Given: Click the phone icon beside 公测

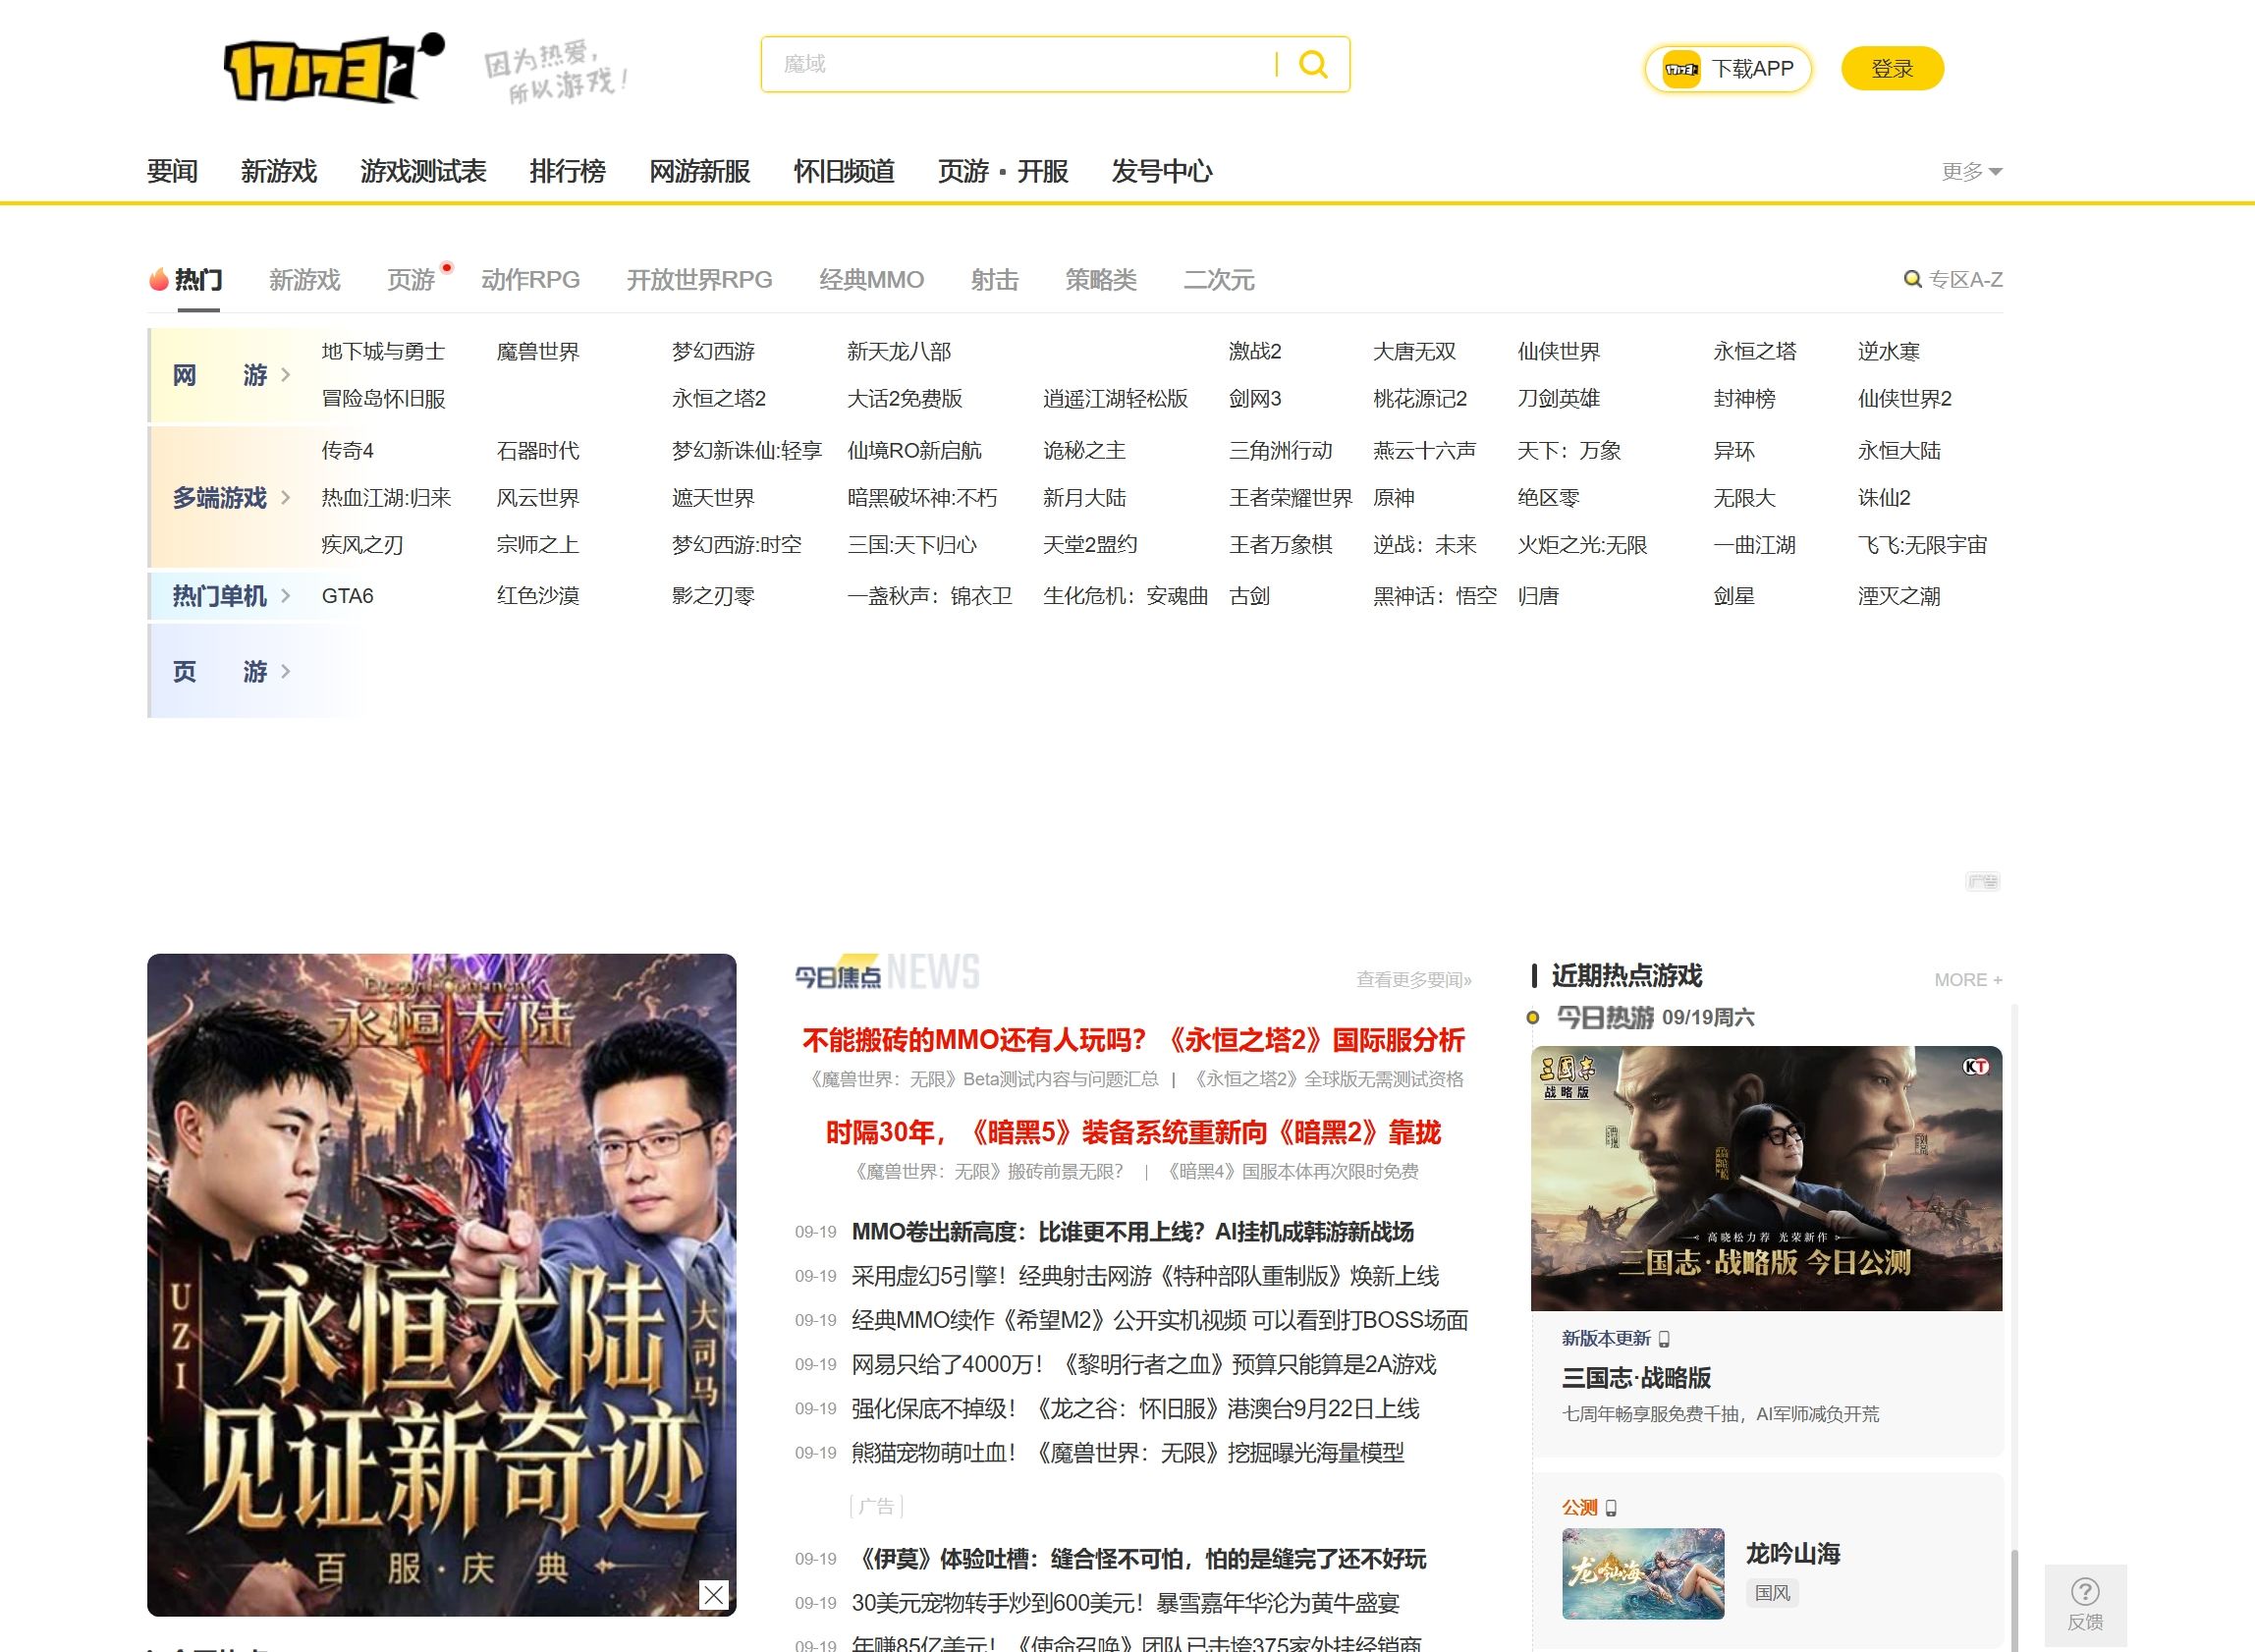Looking at the screenshot, I should pos(1611,1508).
